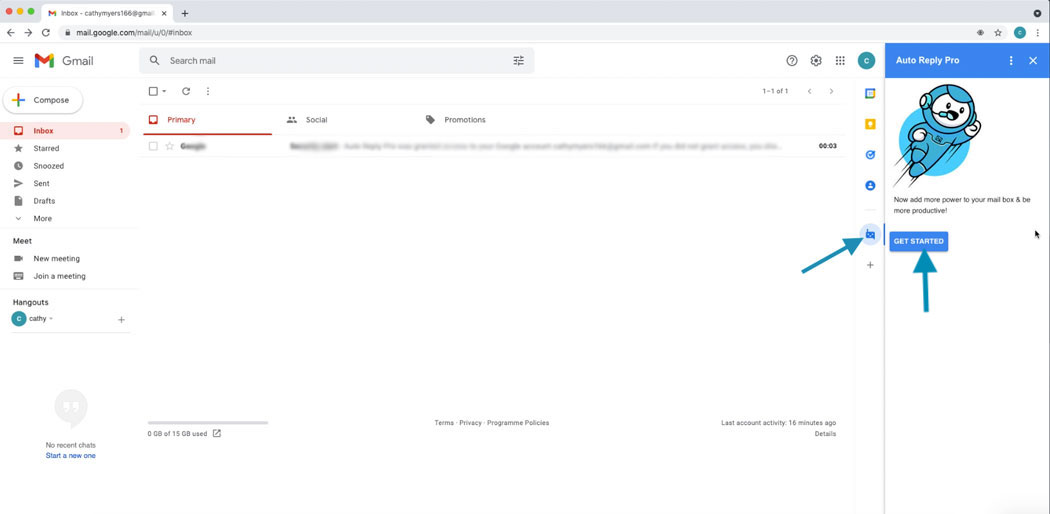The image size is (1050, 514).
Task: Click the Compose button
Action: tap(43, 100)
